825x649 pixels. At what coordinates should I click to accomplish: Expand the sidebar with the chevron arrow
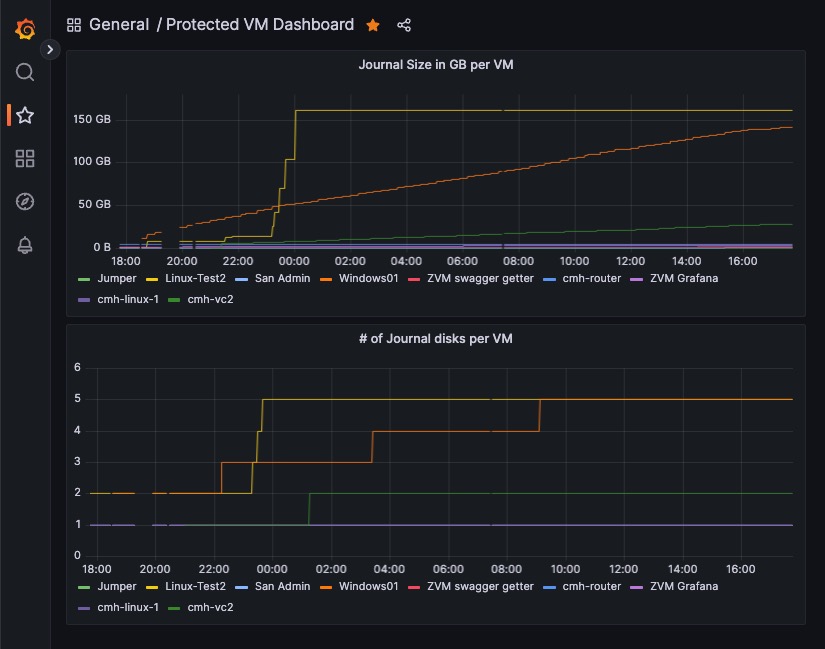[50, 49]
